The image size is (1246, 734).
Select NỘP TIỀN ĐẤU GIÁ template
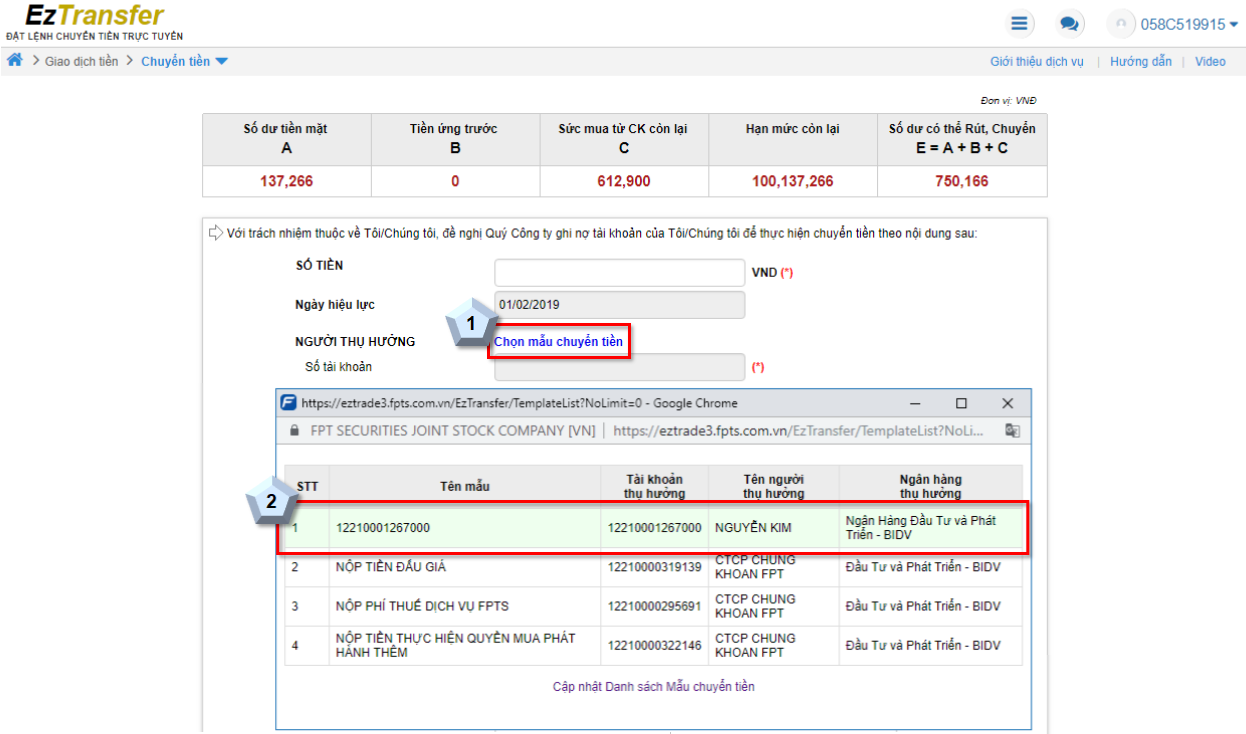[x=391, y=567]
